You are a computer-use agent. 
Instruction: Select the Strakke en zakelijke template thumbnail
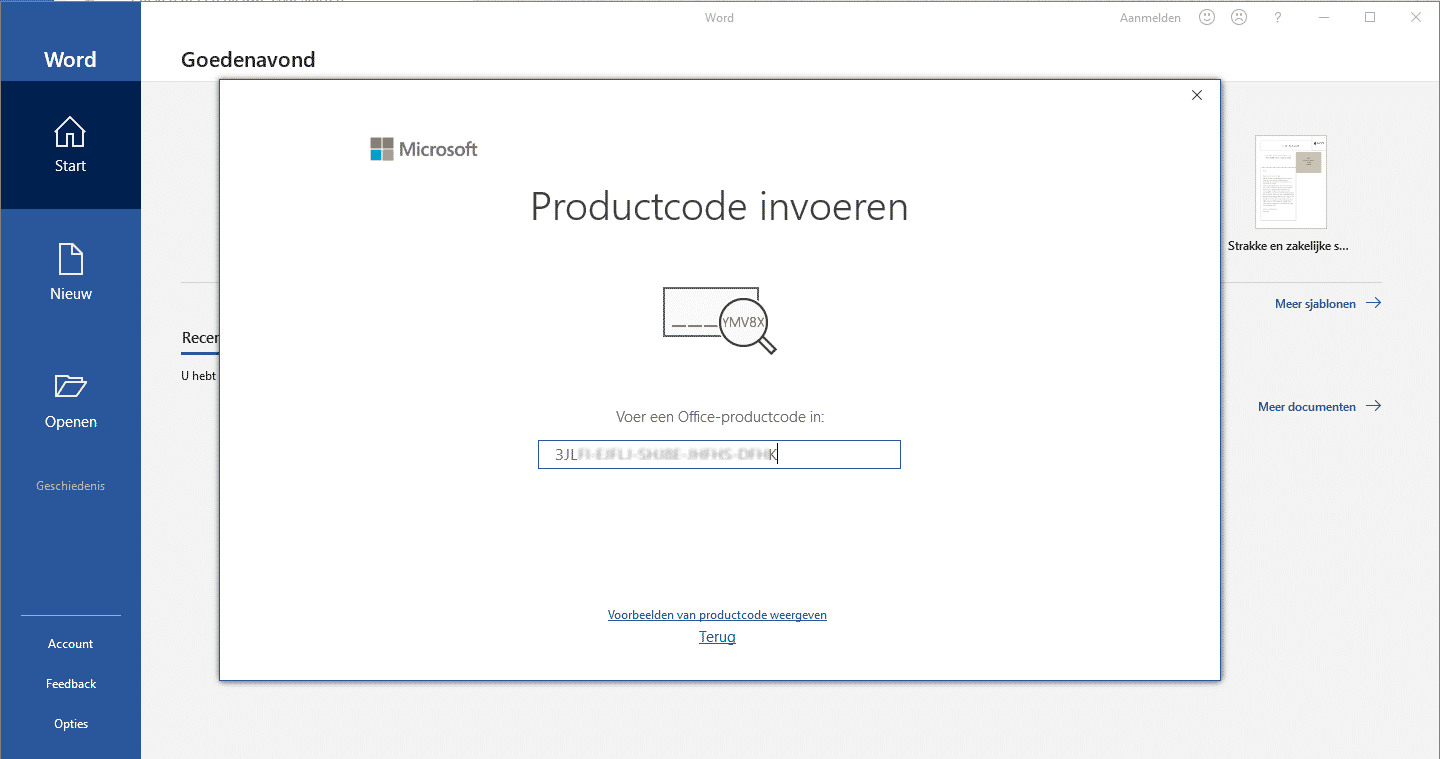pyautogui.click(x=1291, y=182)
